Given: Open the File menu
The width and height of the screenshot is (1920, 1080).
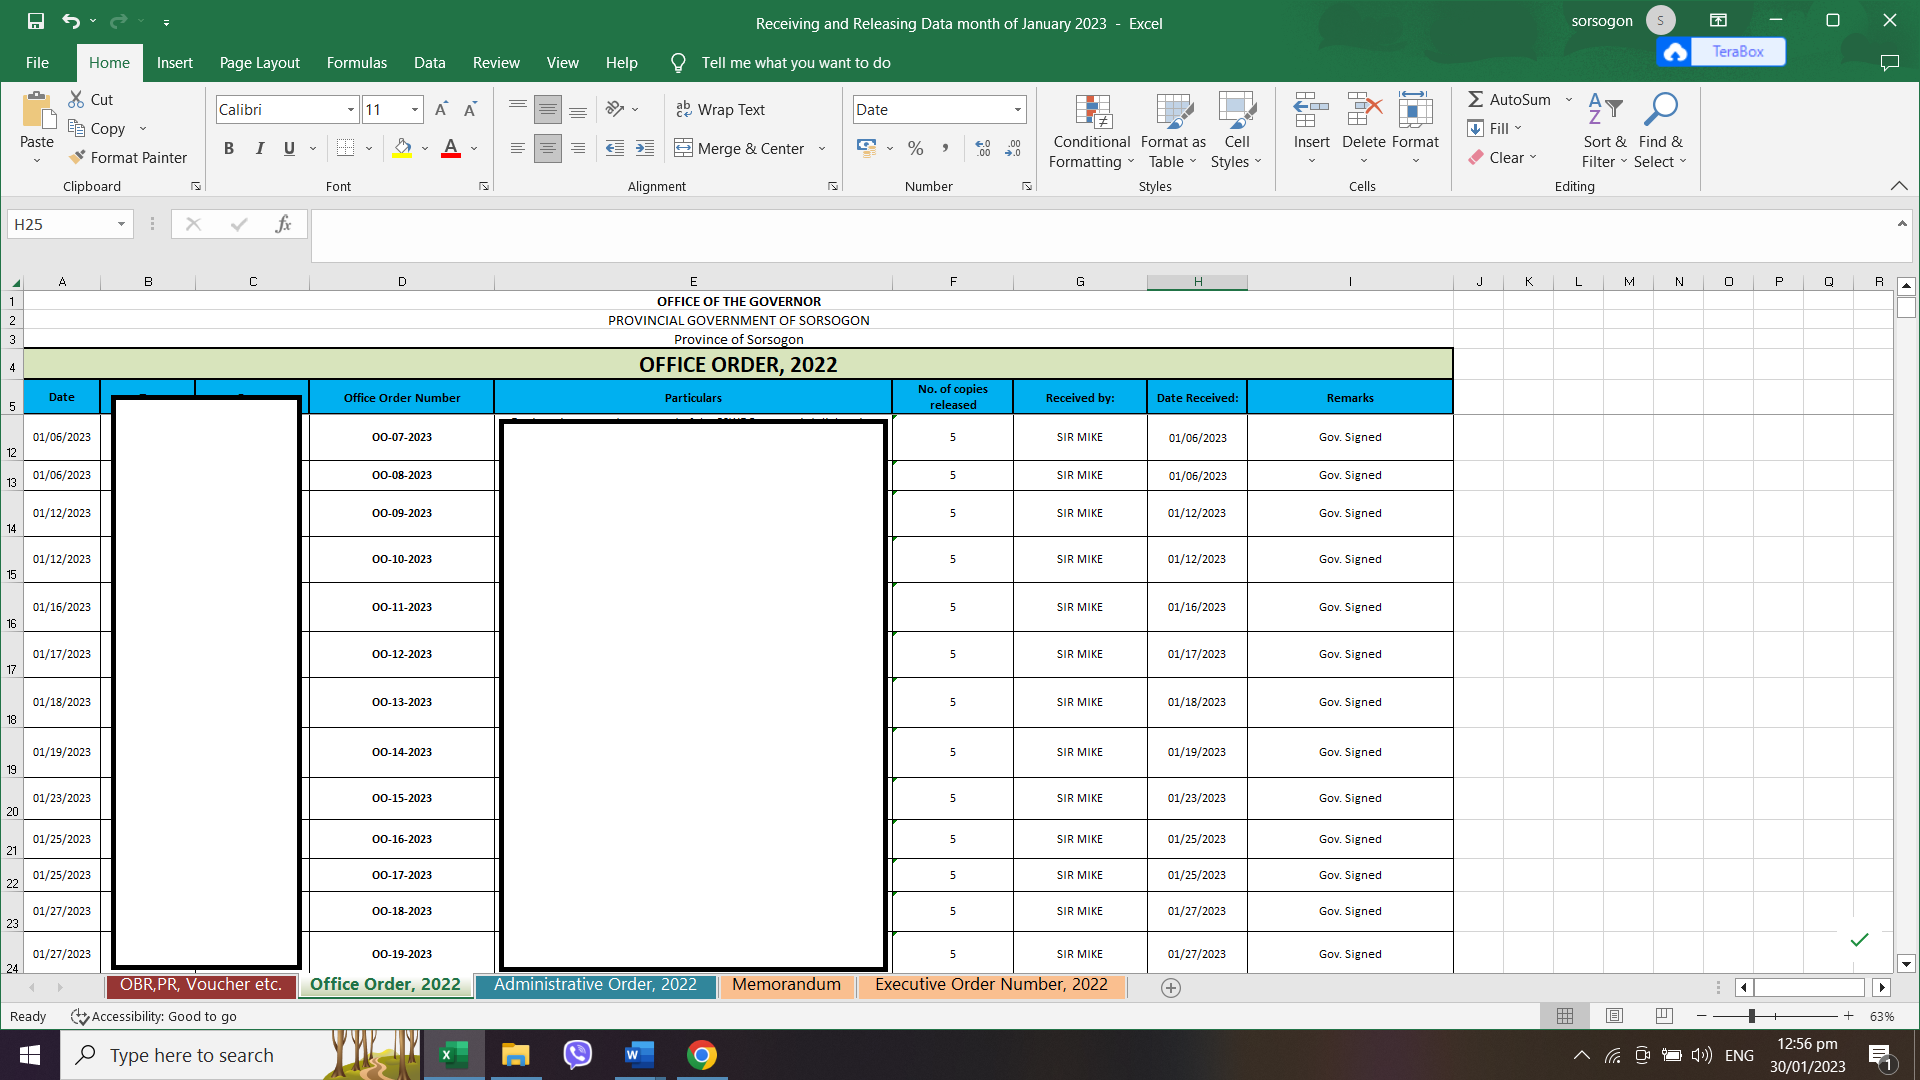Looking at the screenshot, I should click(37, 62).
